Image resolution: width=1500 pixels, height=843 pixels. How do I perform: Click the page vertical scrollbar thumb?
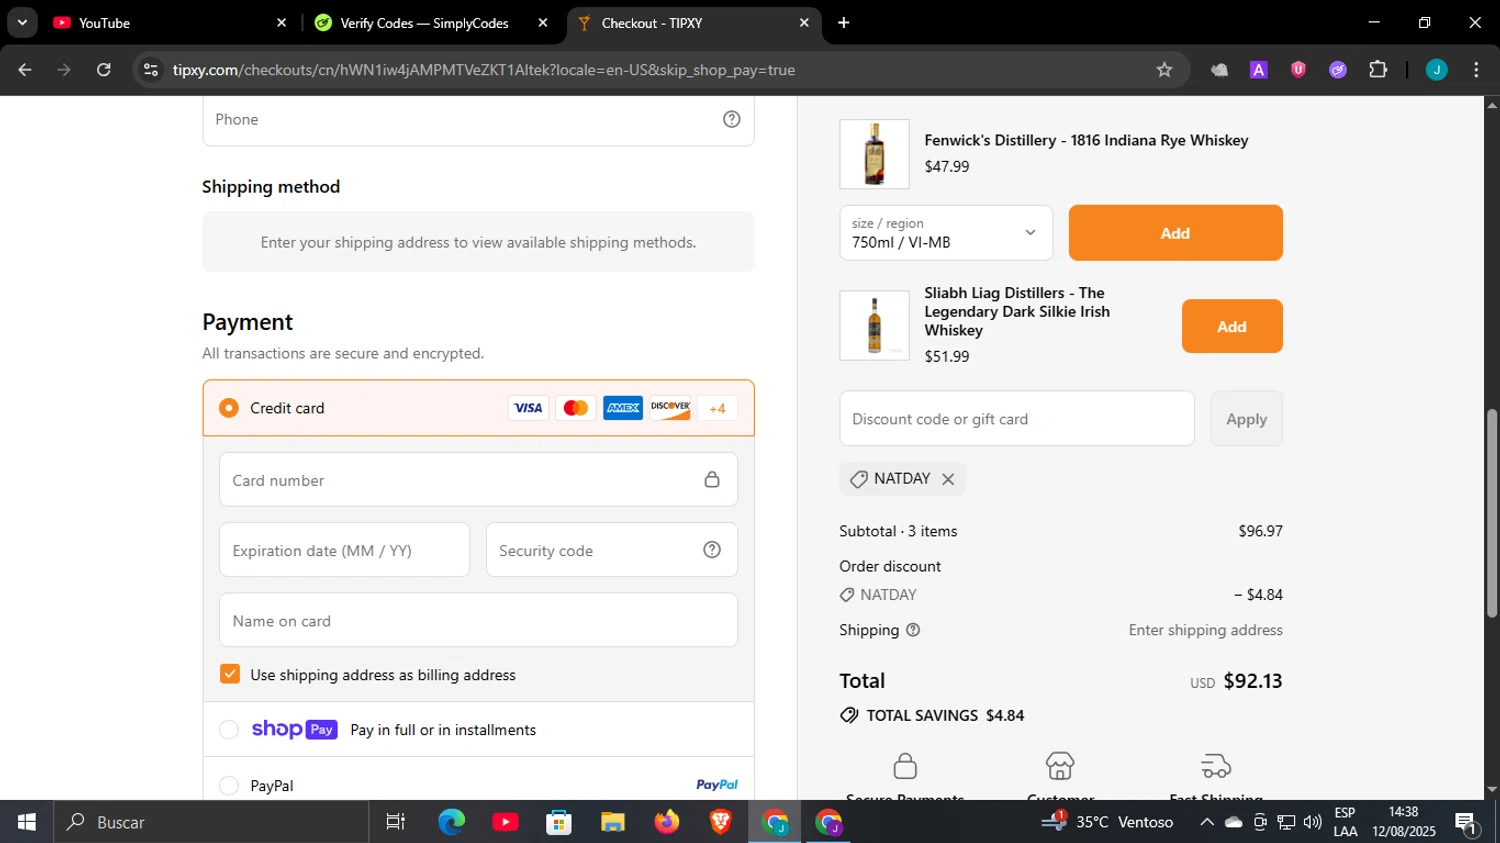[x=1491, y=513]
